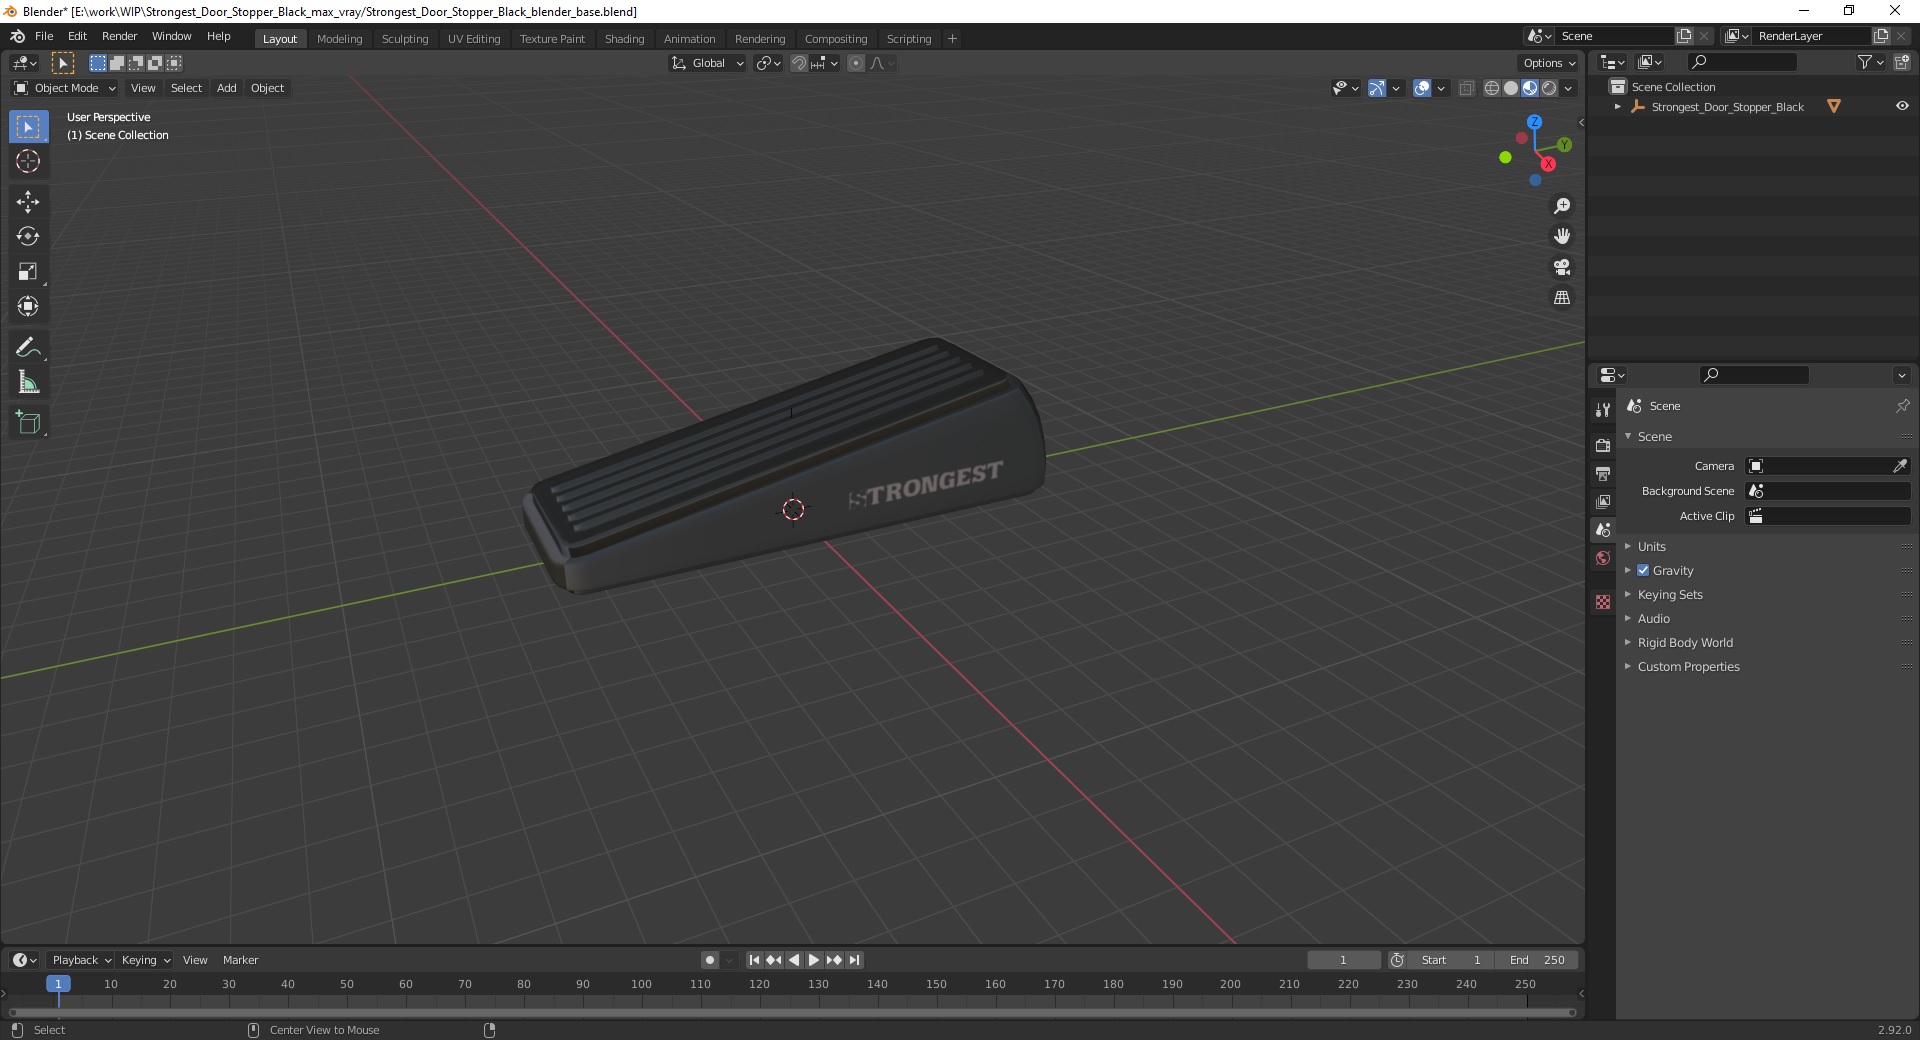Expand Strongest_Door_Stopper_Black tree item

pyautogui.click(x=1617, y=107)
